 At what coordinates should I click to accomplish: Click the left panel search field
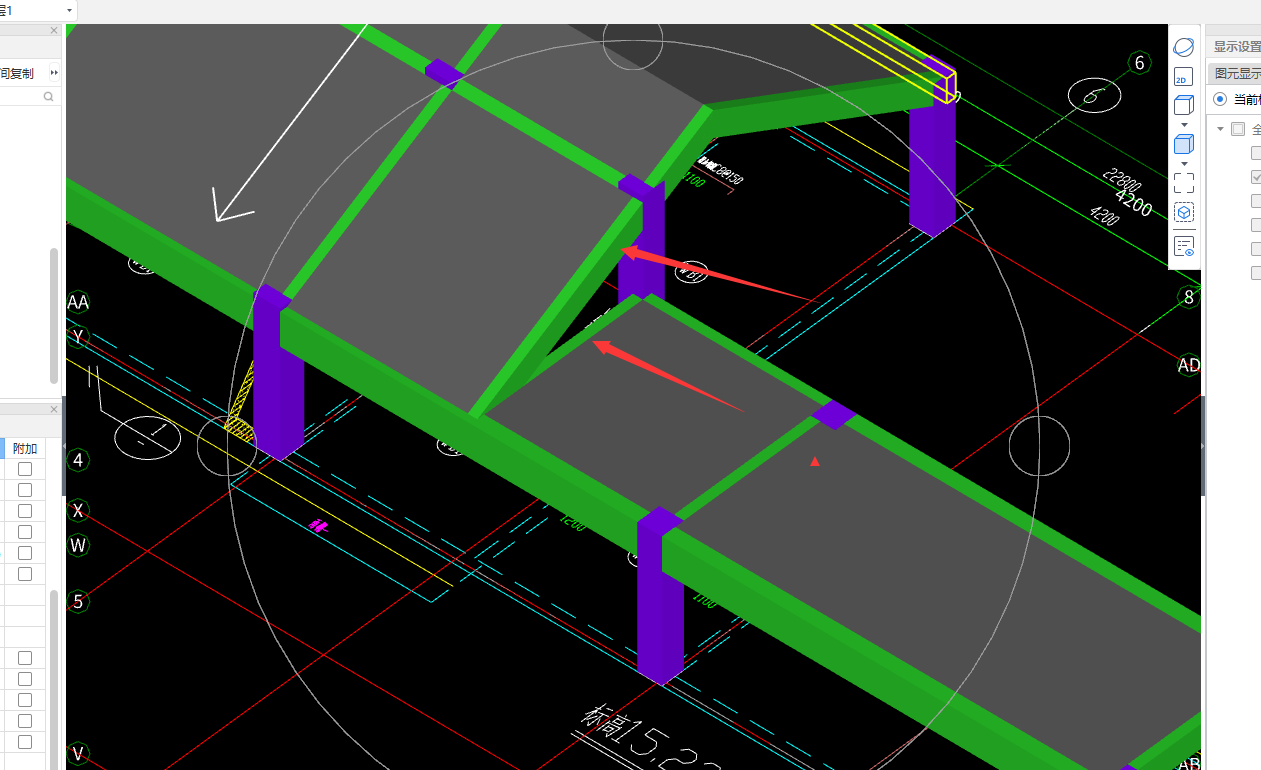28,97
